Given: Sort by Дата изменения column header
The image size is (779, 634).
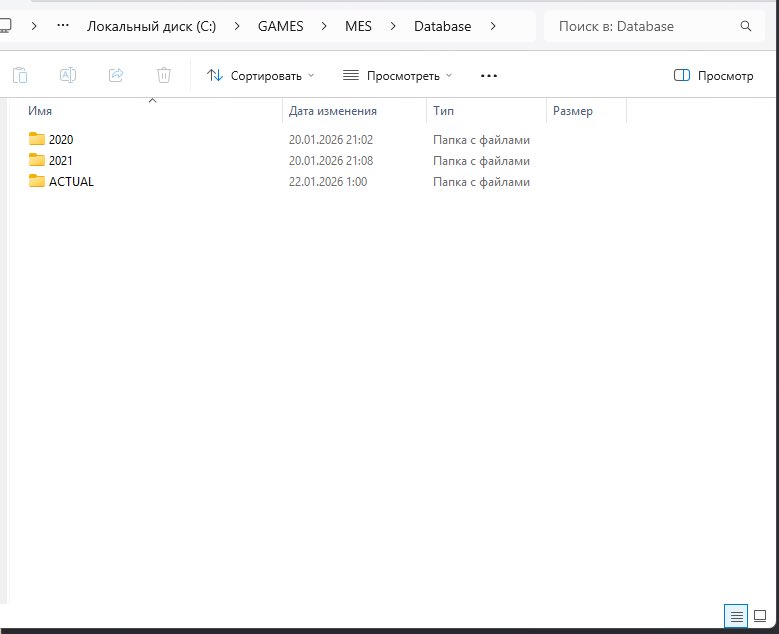Looking at the screenshot, I should pyautogui.click(x=332, y=111).
